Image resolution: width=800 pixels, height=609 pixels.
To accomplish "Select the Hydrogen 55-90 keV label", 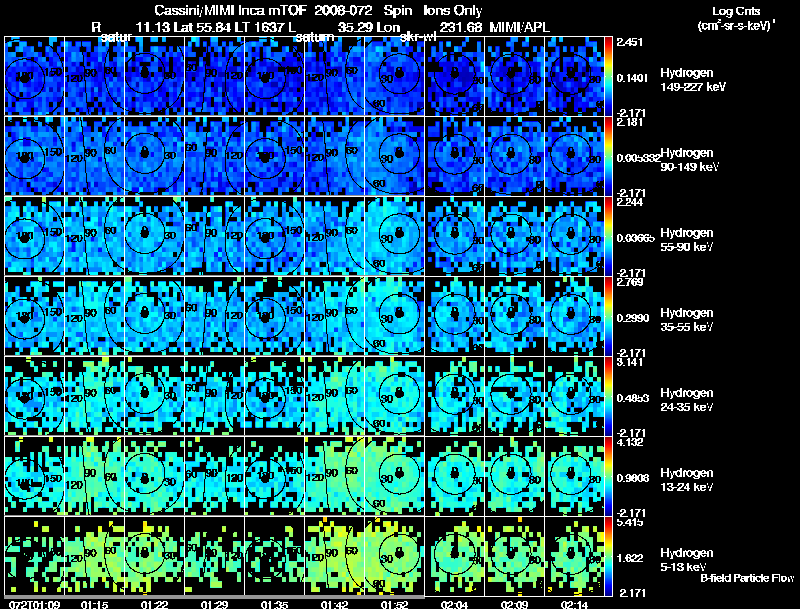I will (x=687, y=240).
